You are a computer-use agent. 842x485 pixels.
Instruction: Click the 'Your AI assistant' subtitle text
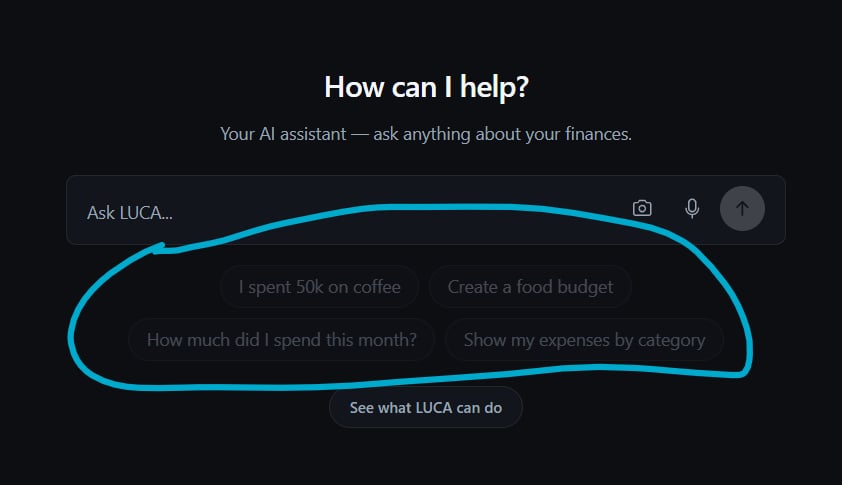[x=426, y=134]
